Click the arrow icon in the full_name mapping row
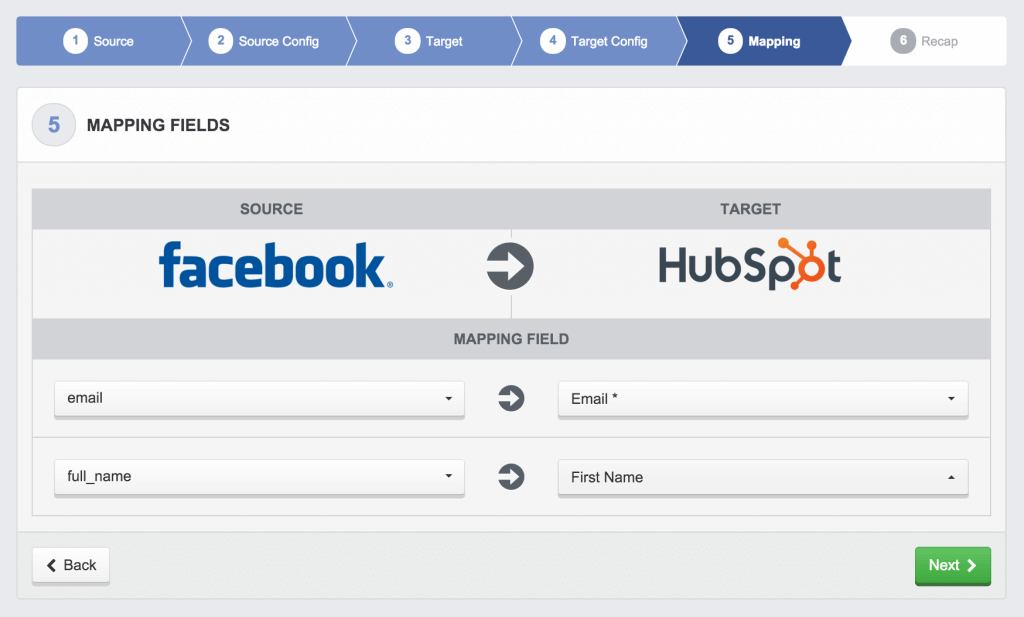 pyautogui.click(x=511, y=477)
